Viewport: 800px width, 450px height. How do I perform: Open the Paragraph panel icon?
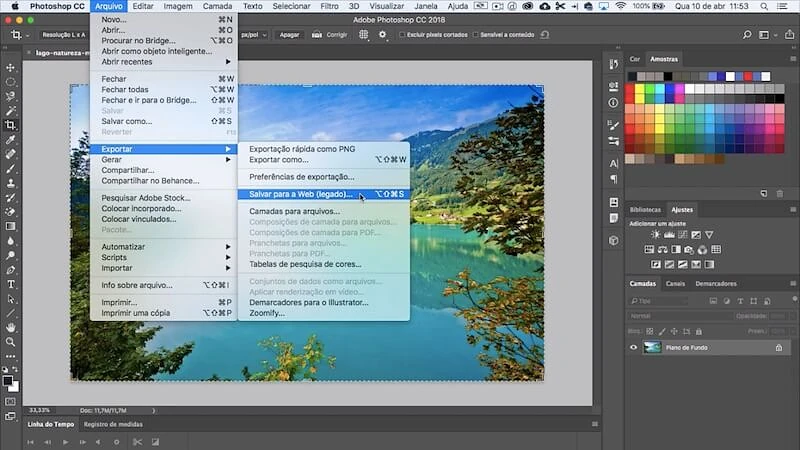coord(614,179)
